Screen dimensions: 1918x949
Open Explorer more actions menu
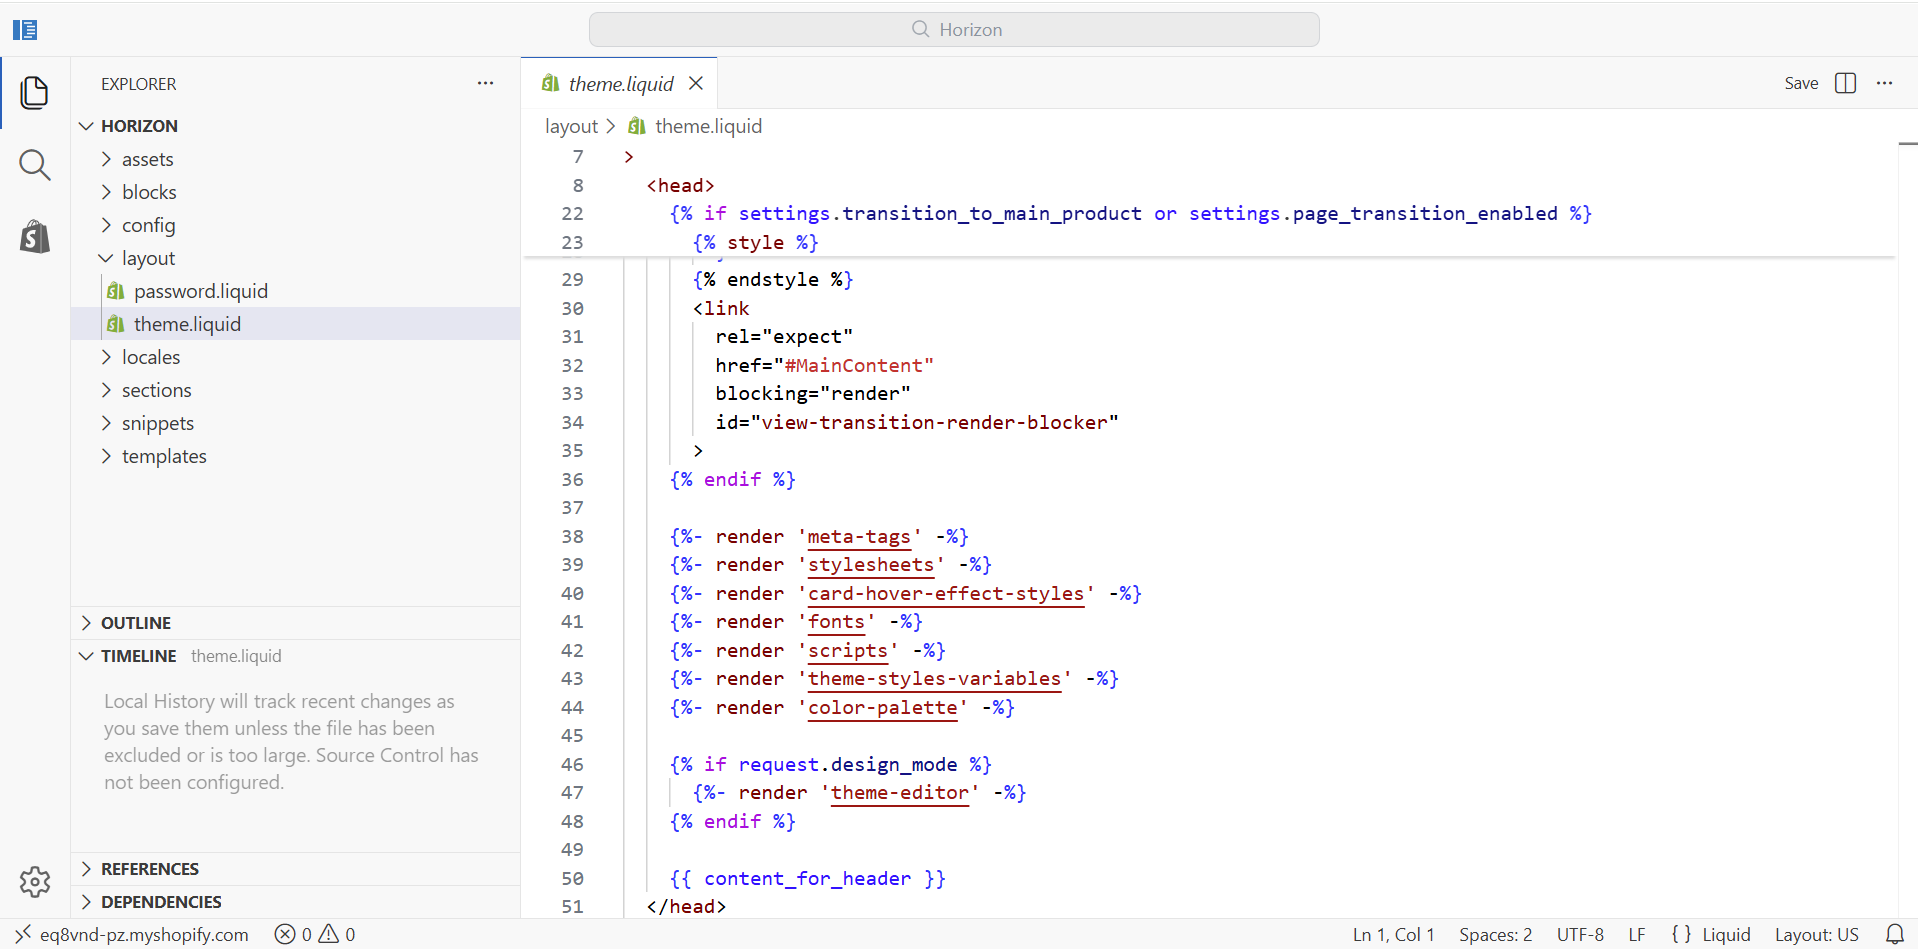point(485,84)
